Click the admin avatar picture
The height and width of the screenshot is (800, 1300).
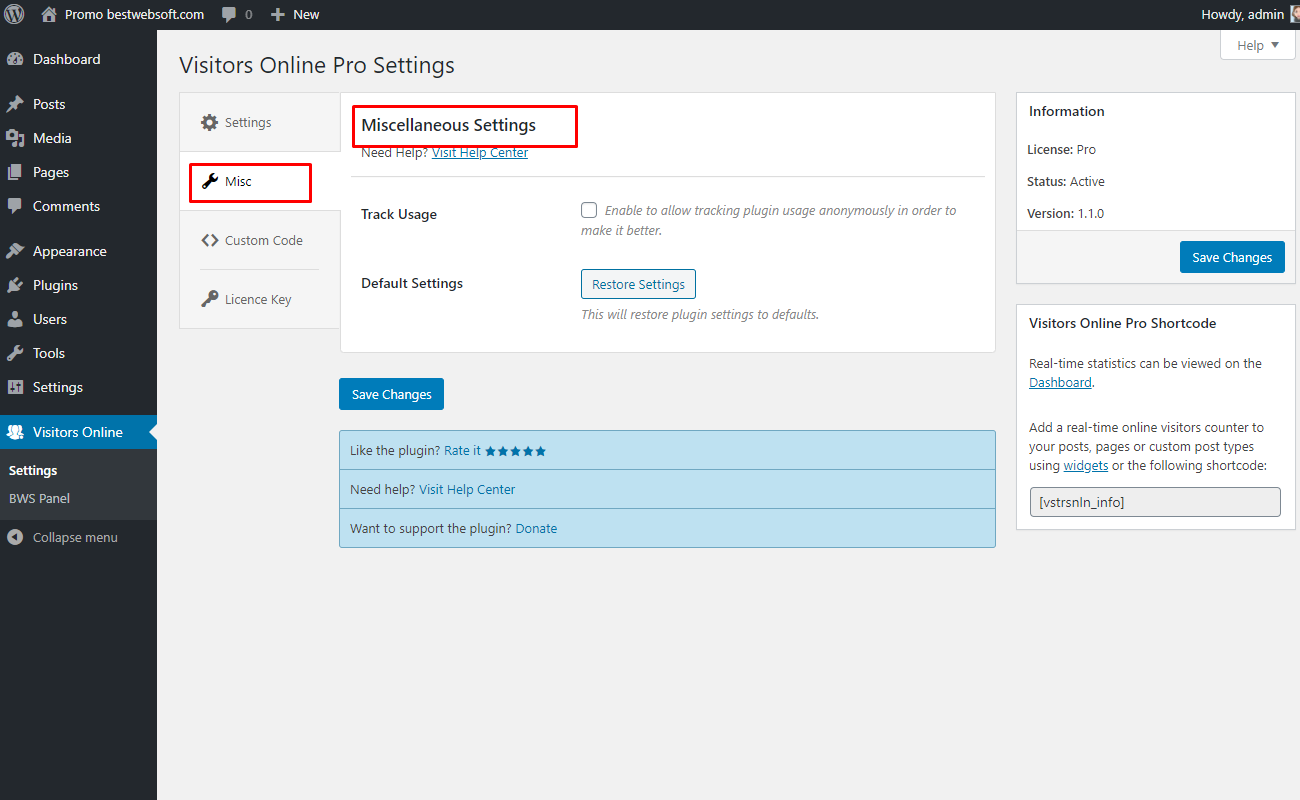(x=1295, y=14)
